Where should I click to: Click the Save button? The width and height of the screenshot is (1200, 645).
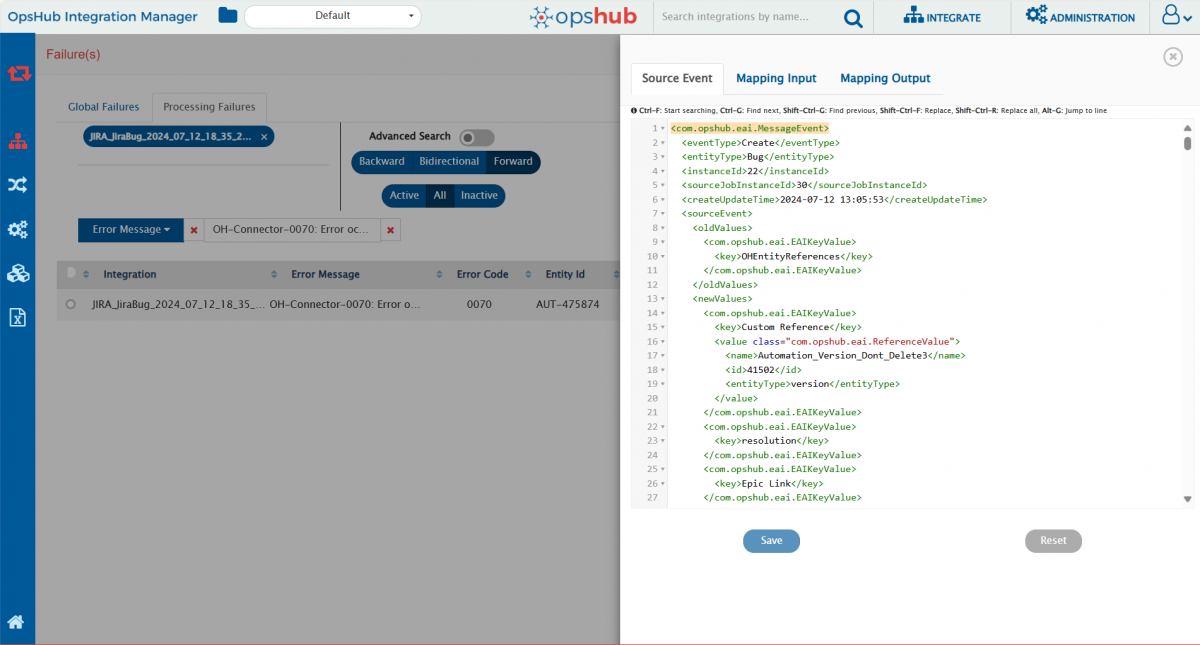(771, 541)
